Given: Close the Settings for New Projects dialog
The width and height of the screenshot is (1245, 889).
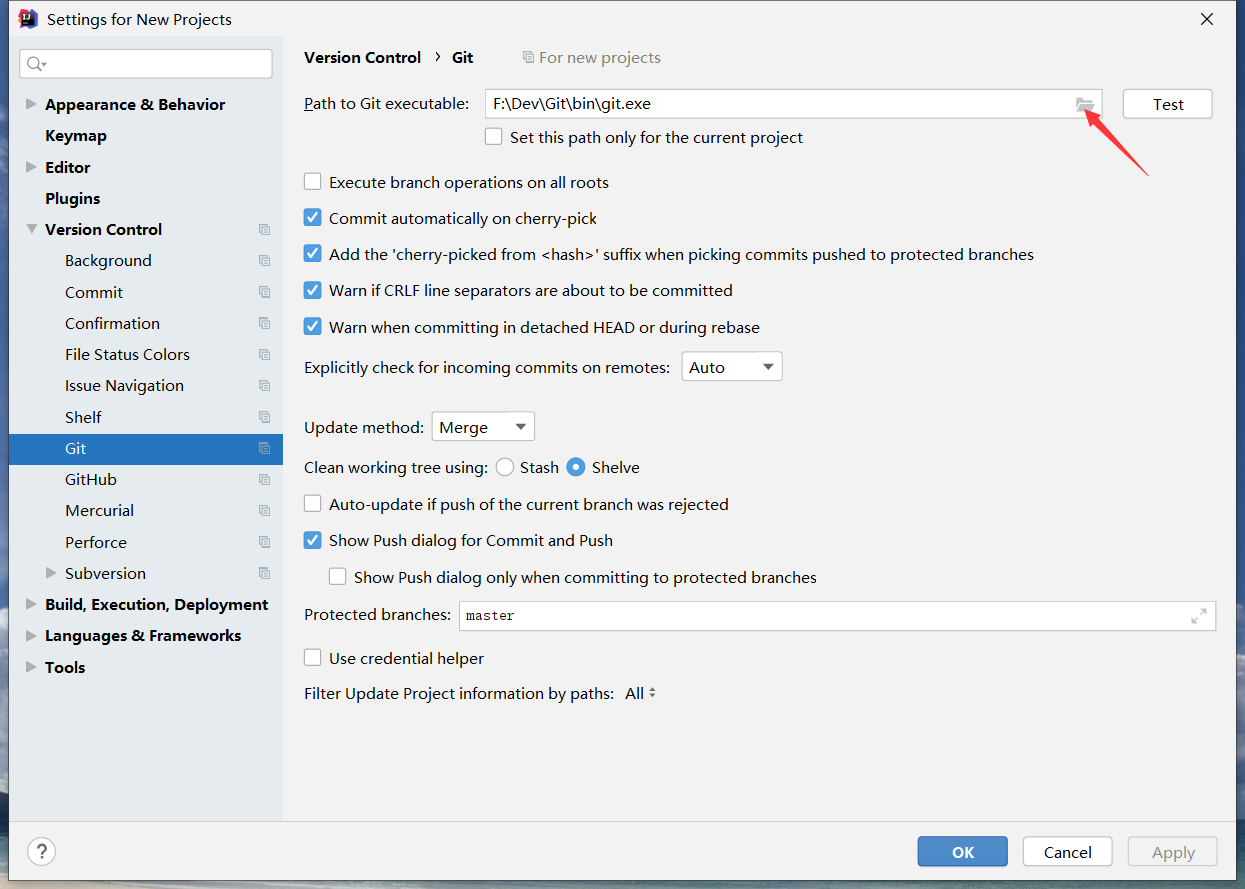Looking at the screenshot, I should coord(1207,19).
